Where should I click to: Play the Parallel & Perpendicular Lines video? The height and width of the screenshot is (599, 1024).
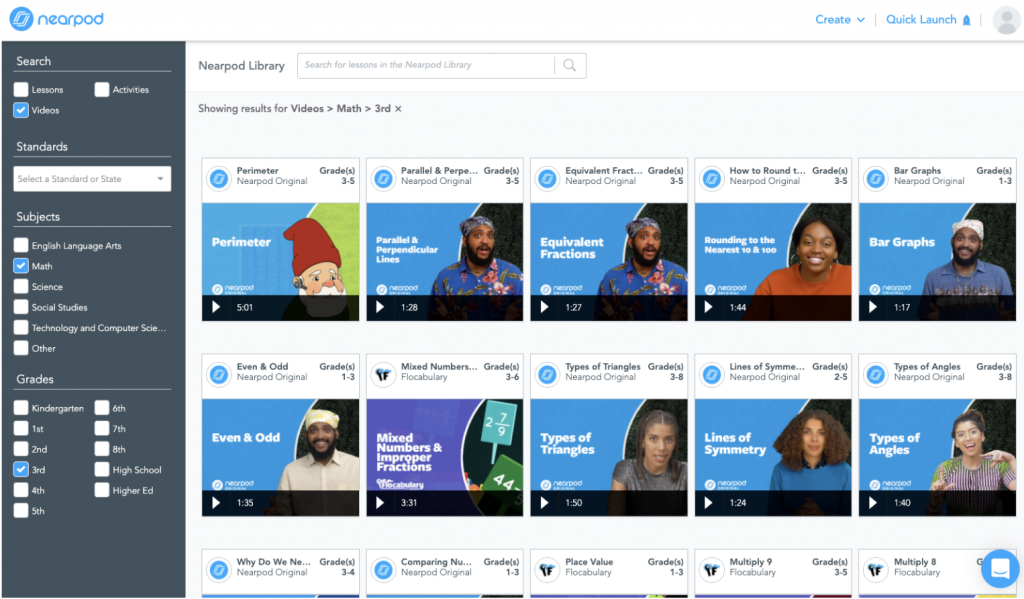coord(380,307)
